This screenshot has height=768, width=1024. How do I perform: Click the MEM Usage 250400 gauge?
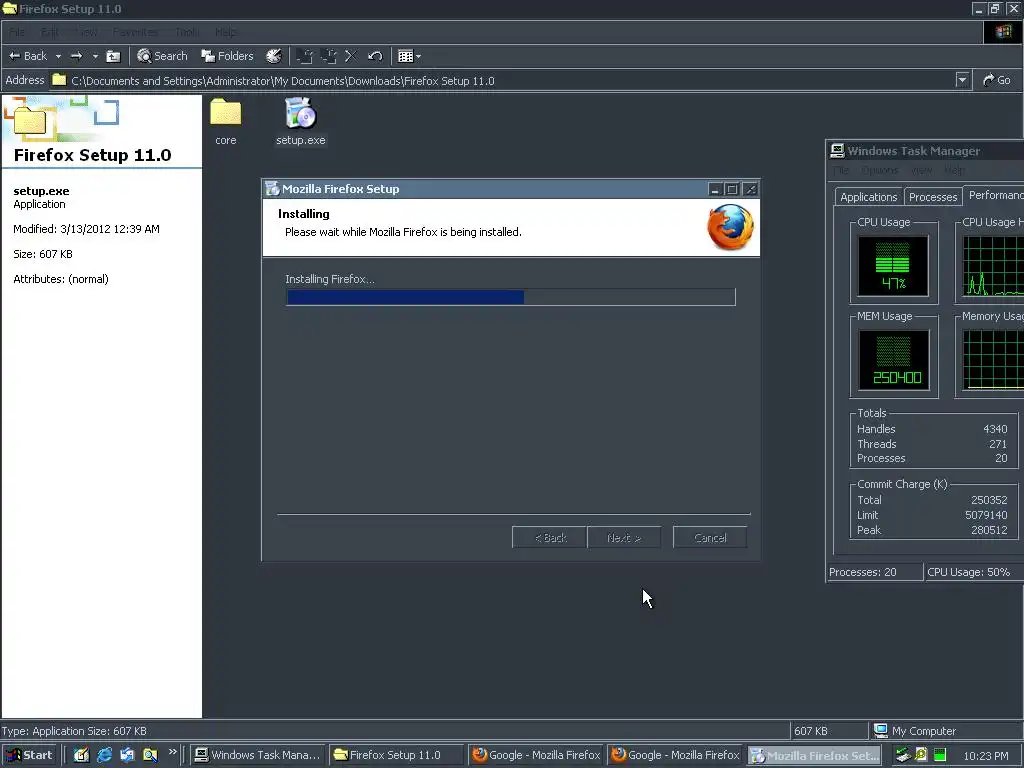(893, 360)
